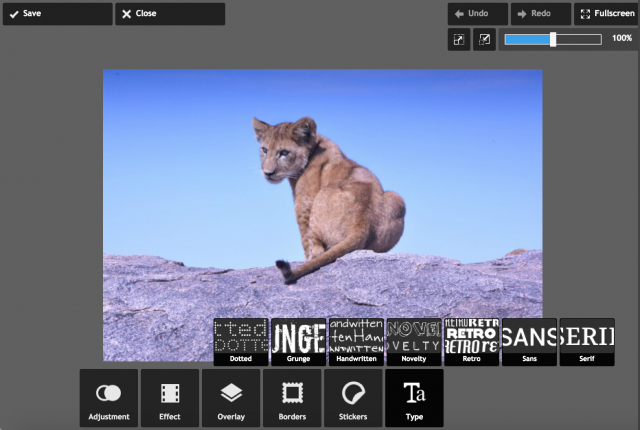
Task: Open the Effect filmstrip tool
Action: (x=170, y=398)
